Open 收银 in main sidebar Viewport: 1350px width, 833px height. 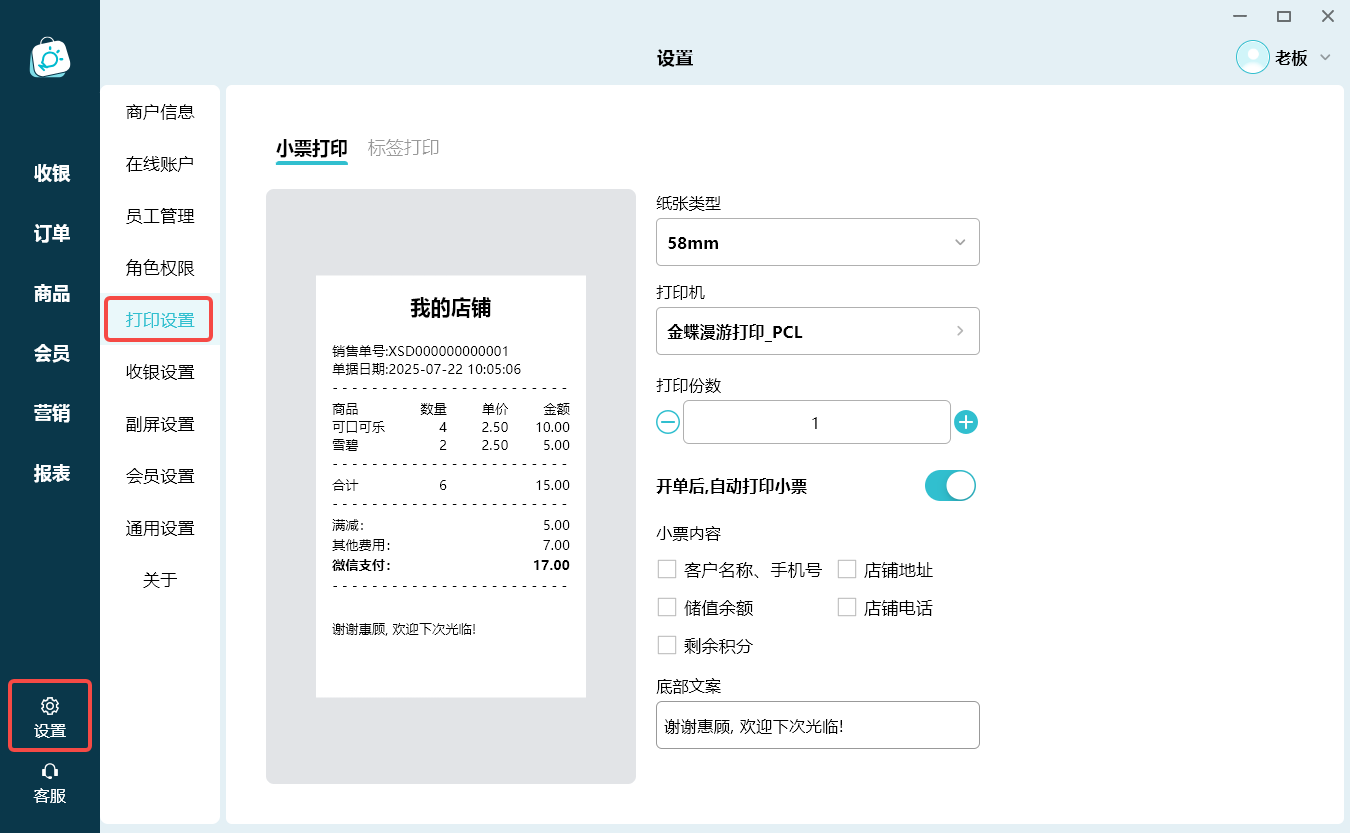[52, 173]
